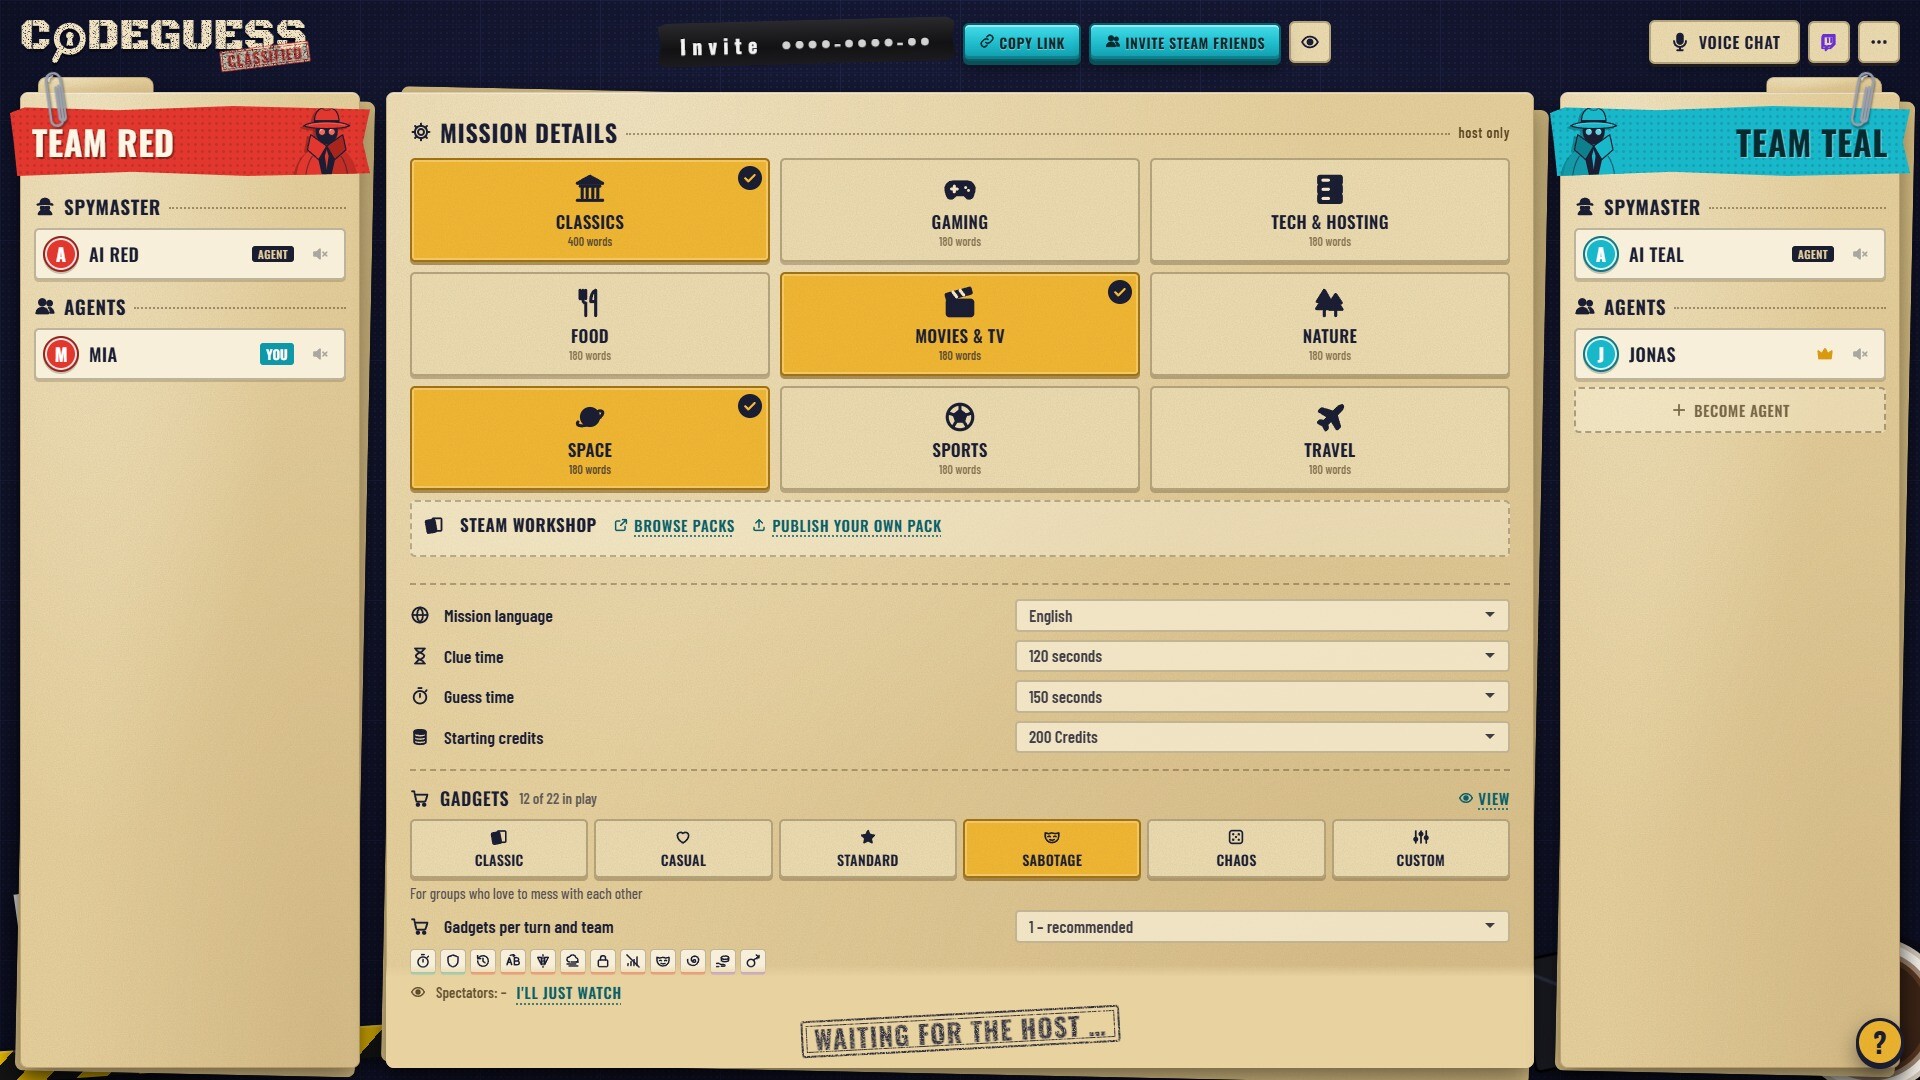Image resolution: width=1920 pixels, height=1080 pixels.
Task: Open the question mark help button
Action: pos(1879,1043)
